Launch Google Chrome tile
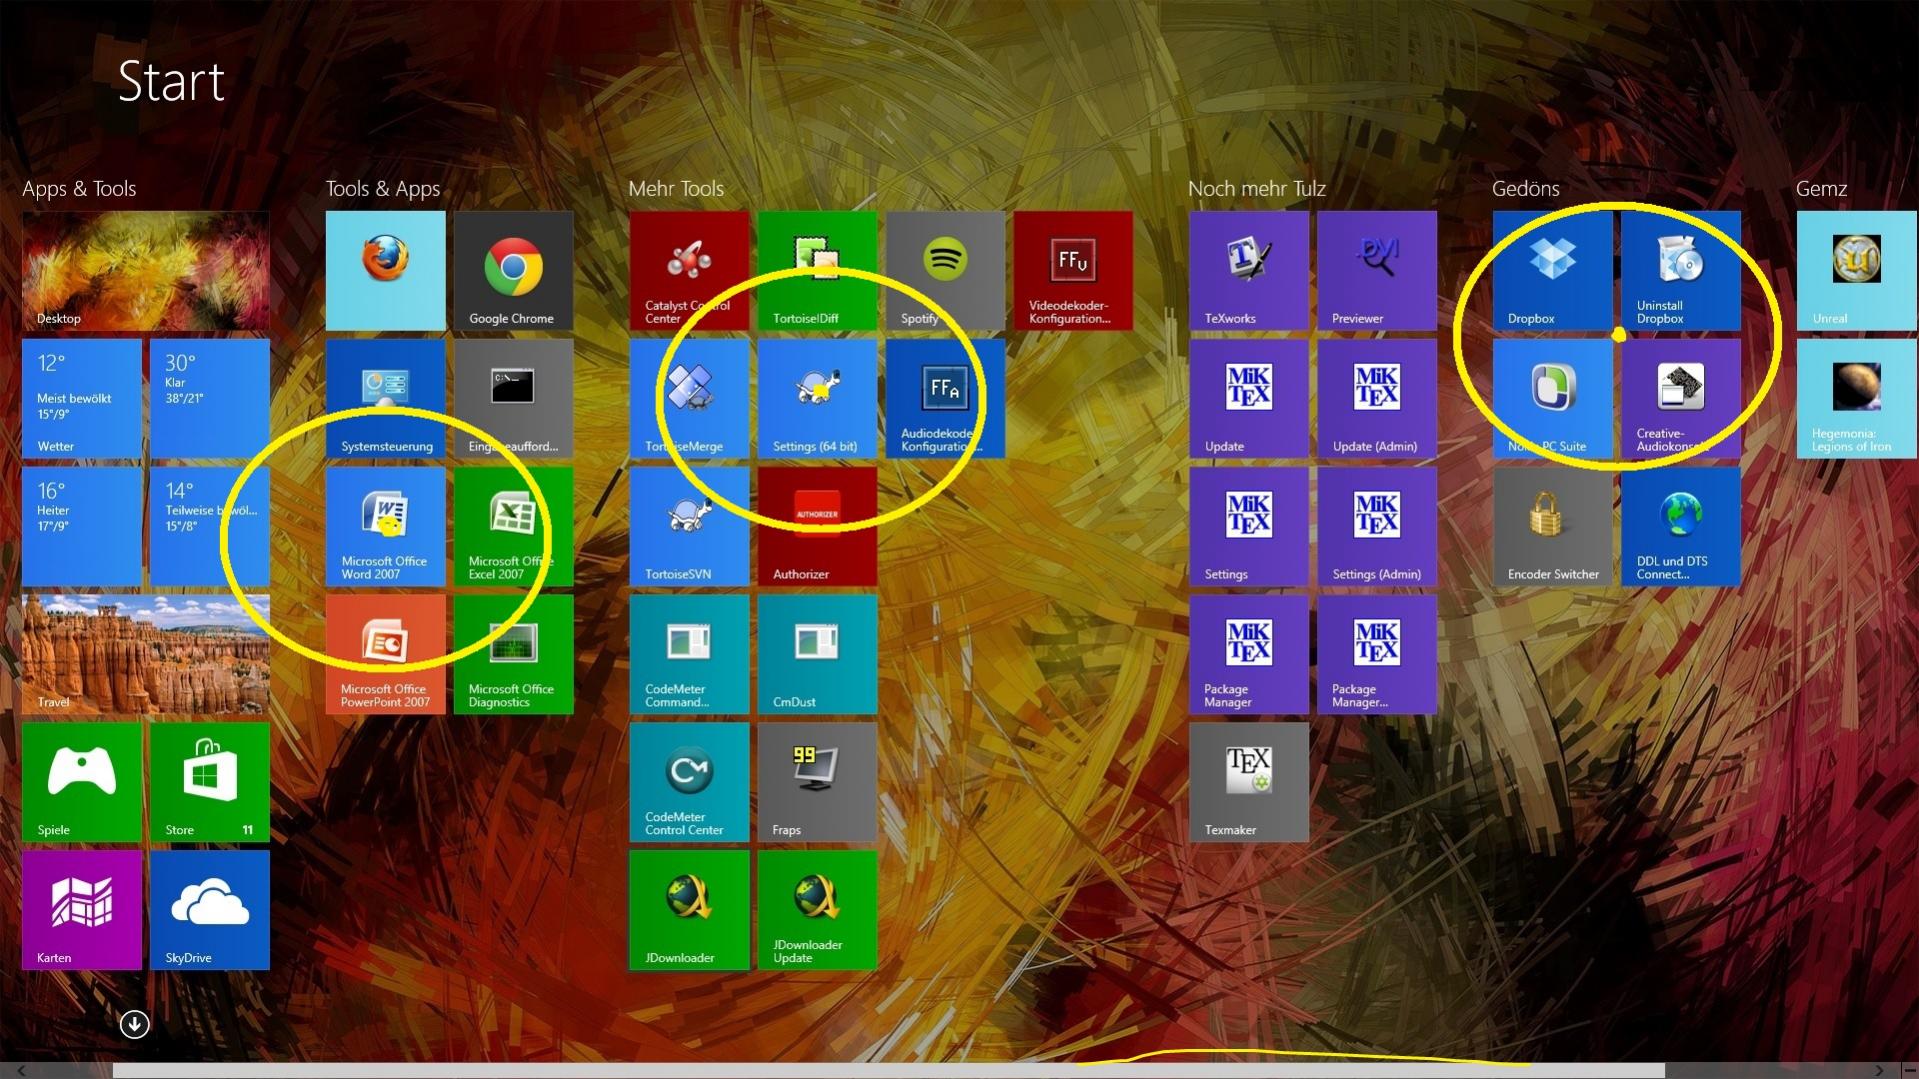The width and height of the screenshot is (1919, 1079). coord(513,270)
